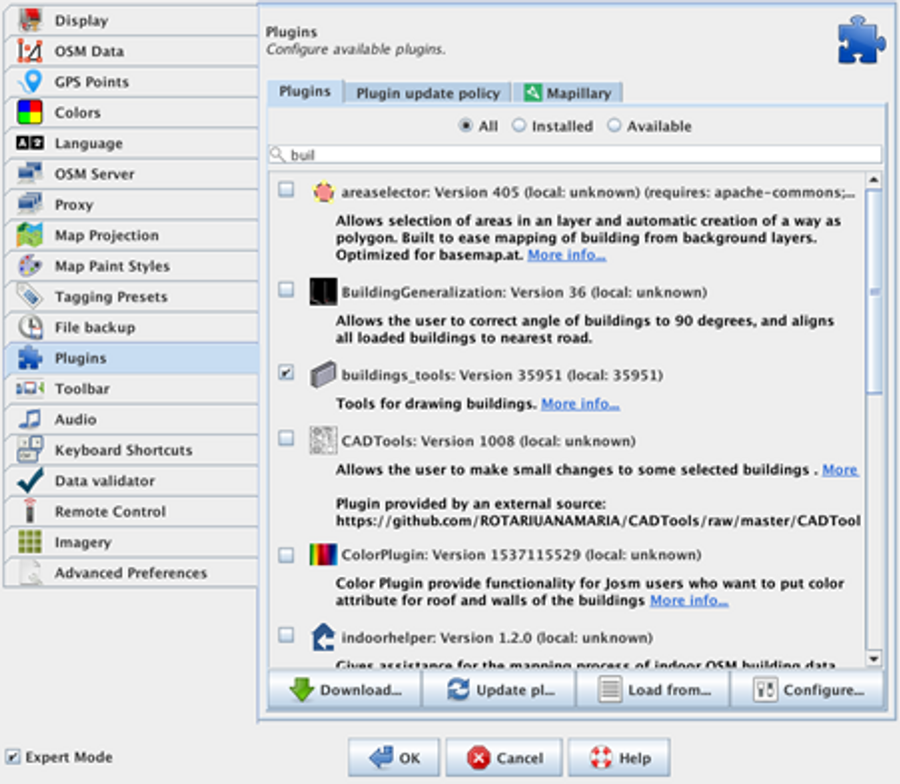Screen dimensions: 900x784
Task: Select the Installed radio button
Action: pyautogui.click(x=518, y=125)
